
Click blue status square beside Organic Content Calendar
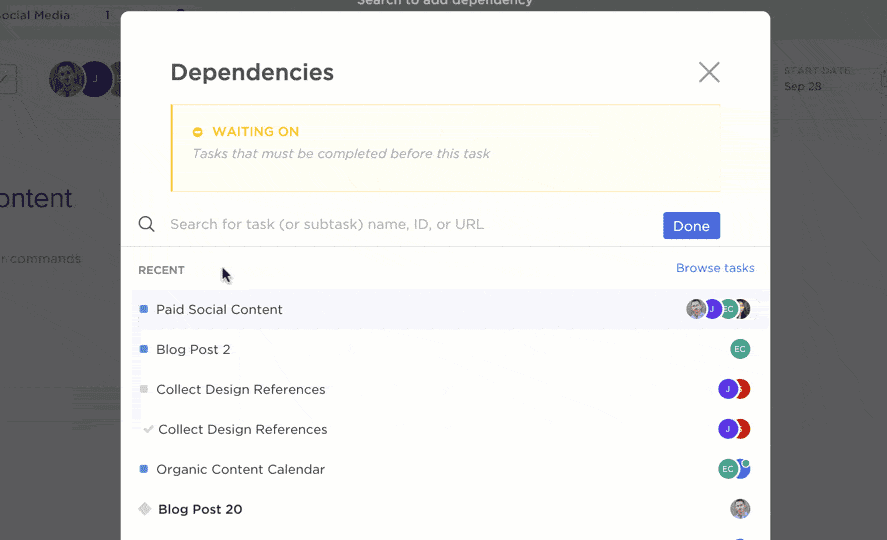pos(144,469)
